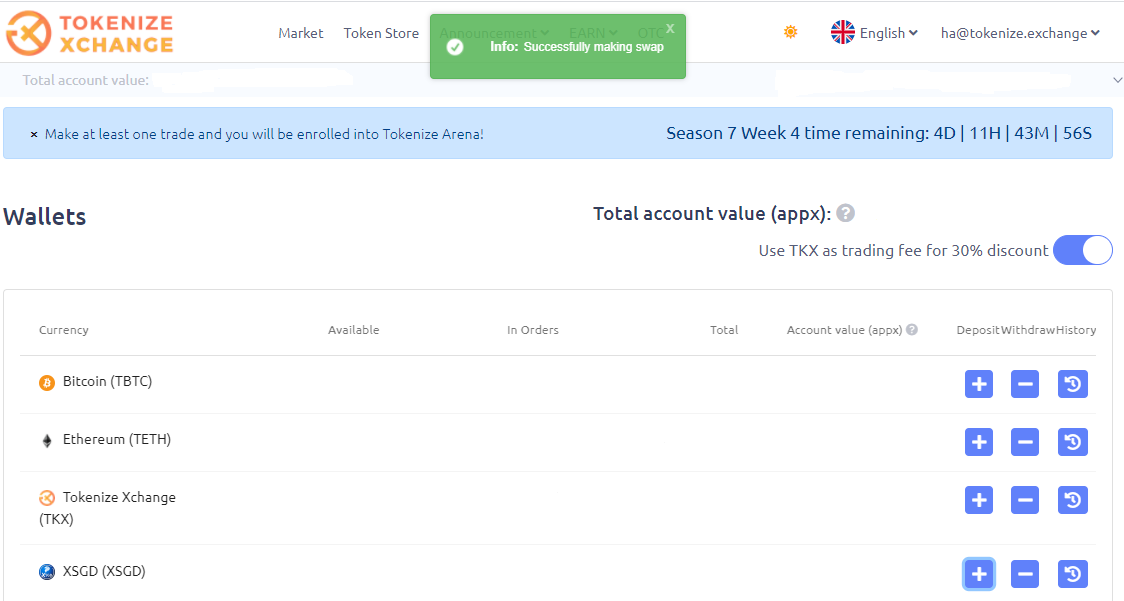View Ethereum (TETH) history
The width and height of the screenshot is (1124, 601).
click(x=1072, y=442)
